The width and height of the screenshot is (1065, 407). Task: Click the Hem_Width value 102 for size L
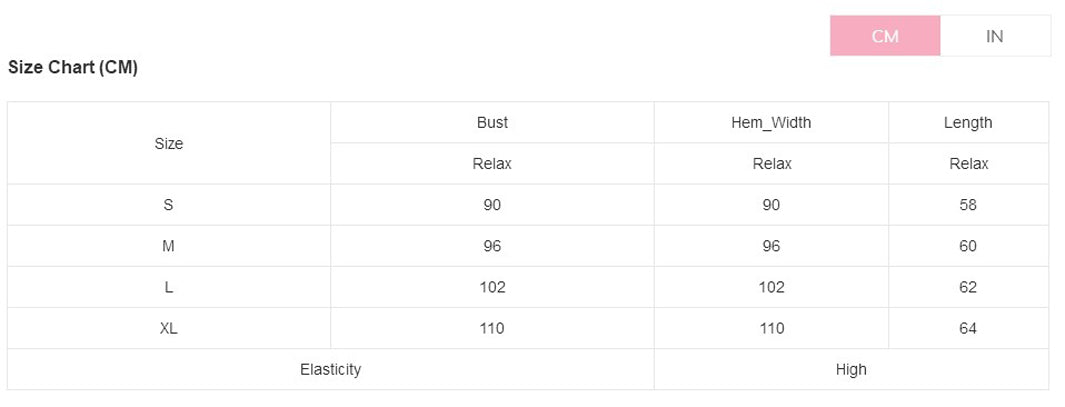[x=771, y=287]
